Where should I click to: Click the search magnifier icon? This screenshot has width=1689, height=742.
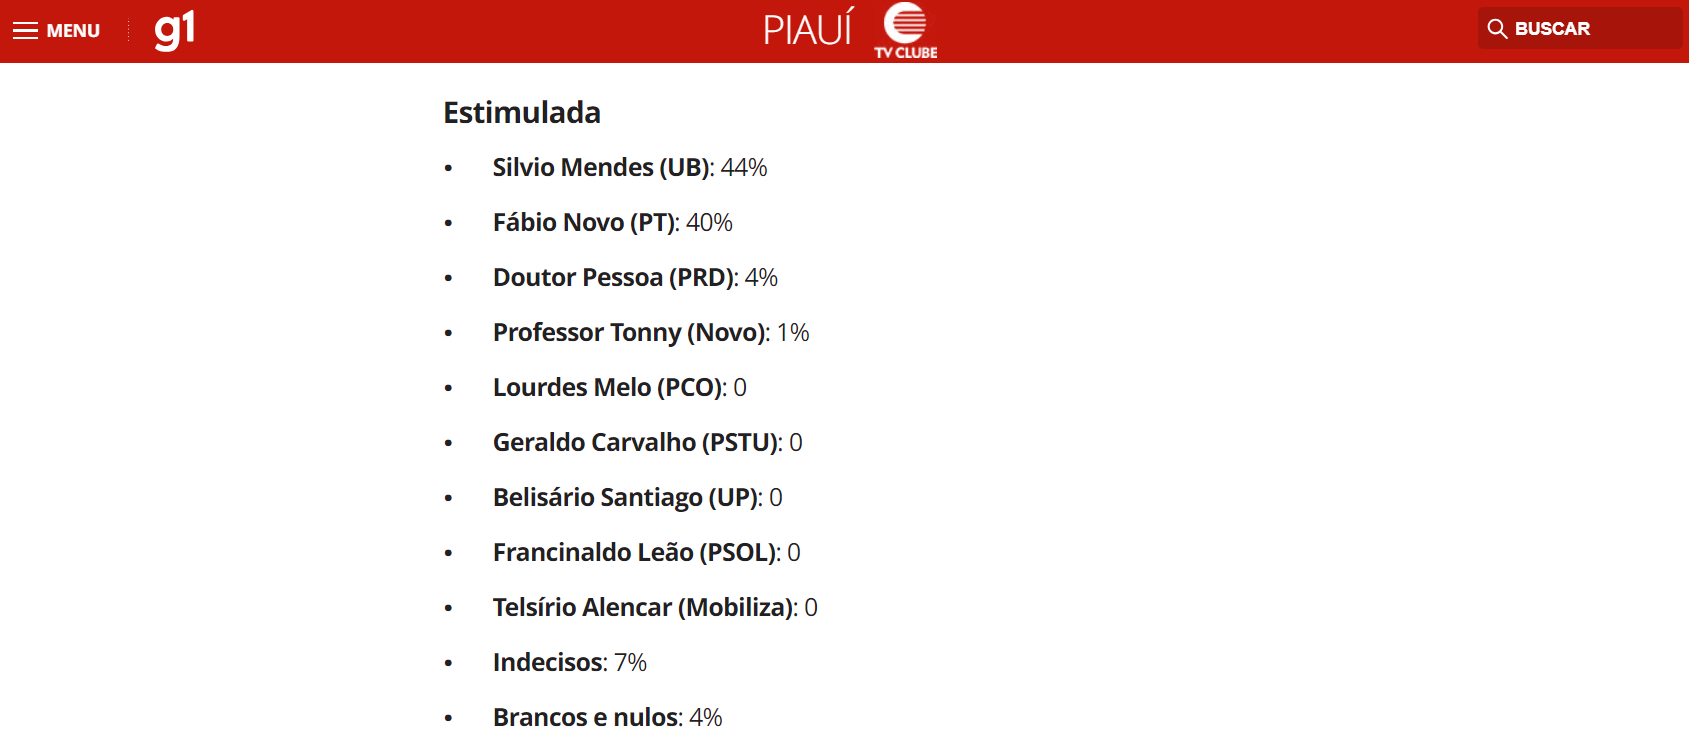(x=1497, y=29)
